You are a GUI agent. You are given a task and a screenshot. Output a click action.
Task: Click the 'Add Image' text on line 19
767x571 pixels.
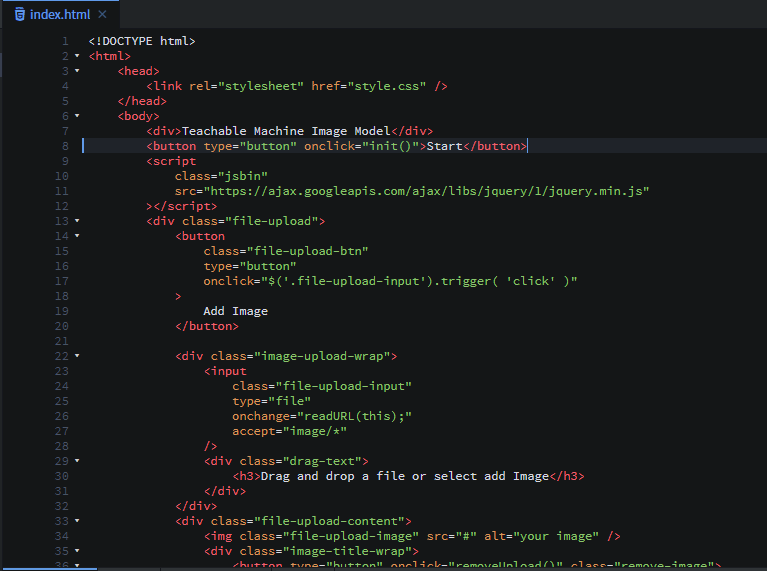[236, 311]
